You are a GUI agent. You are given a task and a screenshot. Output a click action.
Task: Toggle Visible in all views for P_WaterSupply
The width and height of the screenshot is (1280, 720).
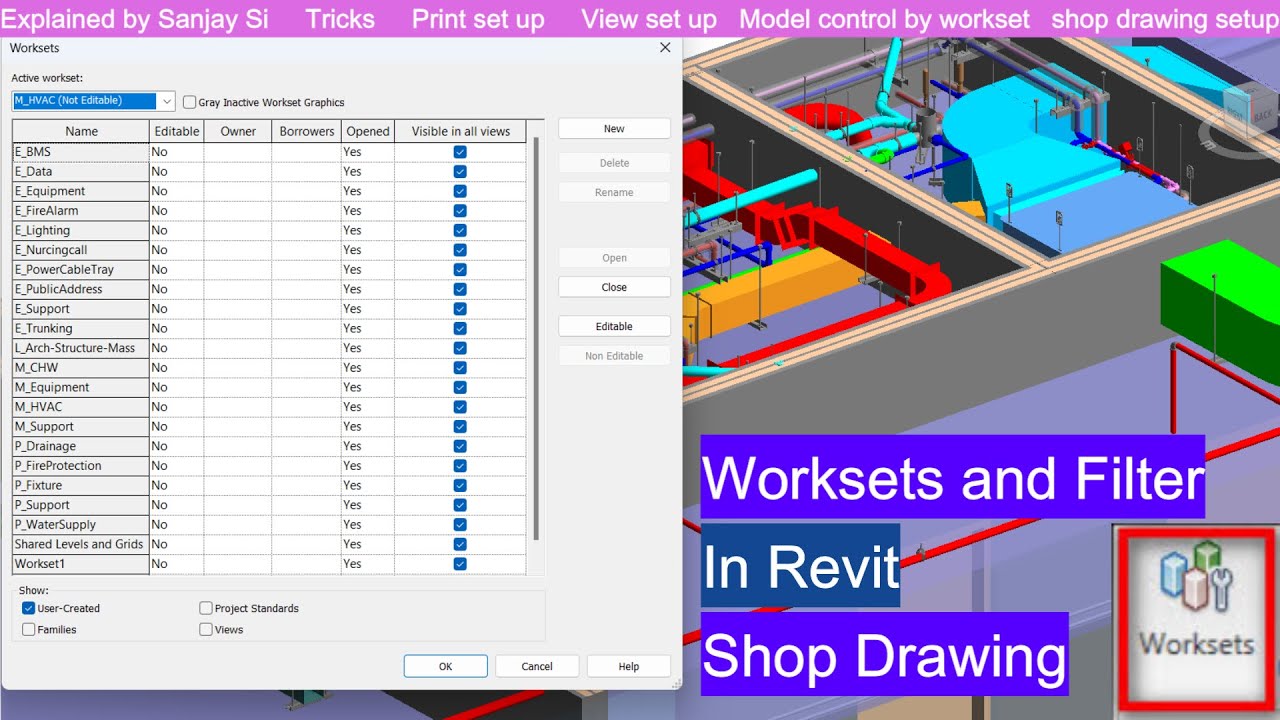[460, 524]
